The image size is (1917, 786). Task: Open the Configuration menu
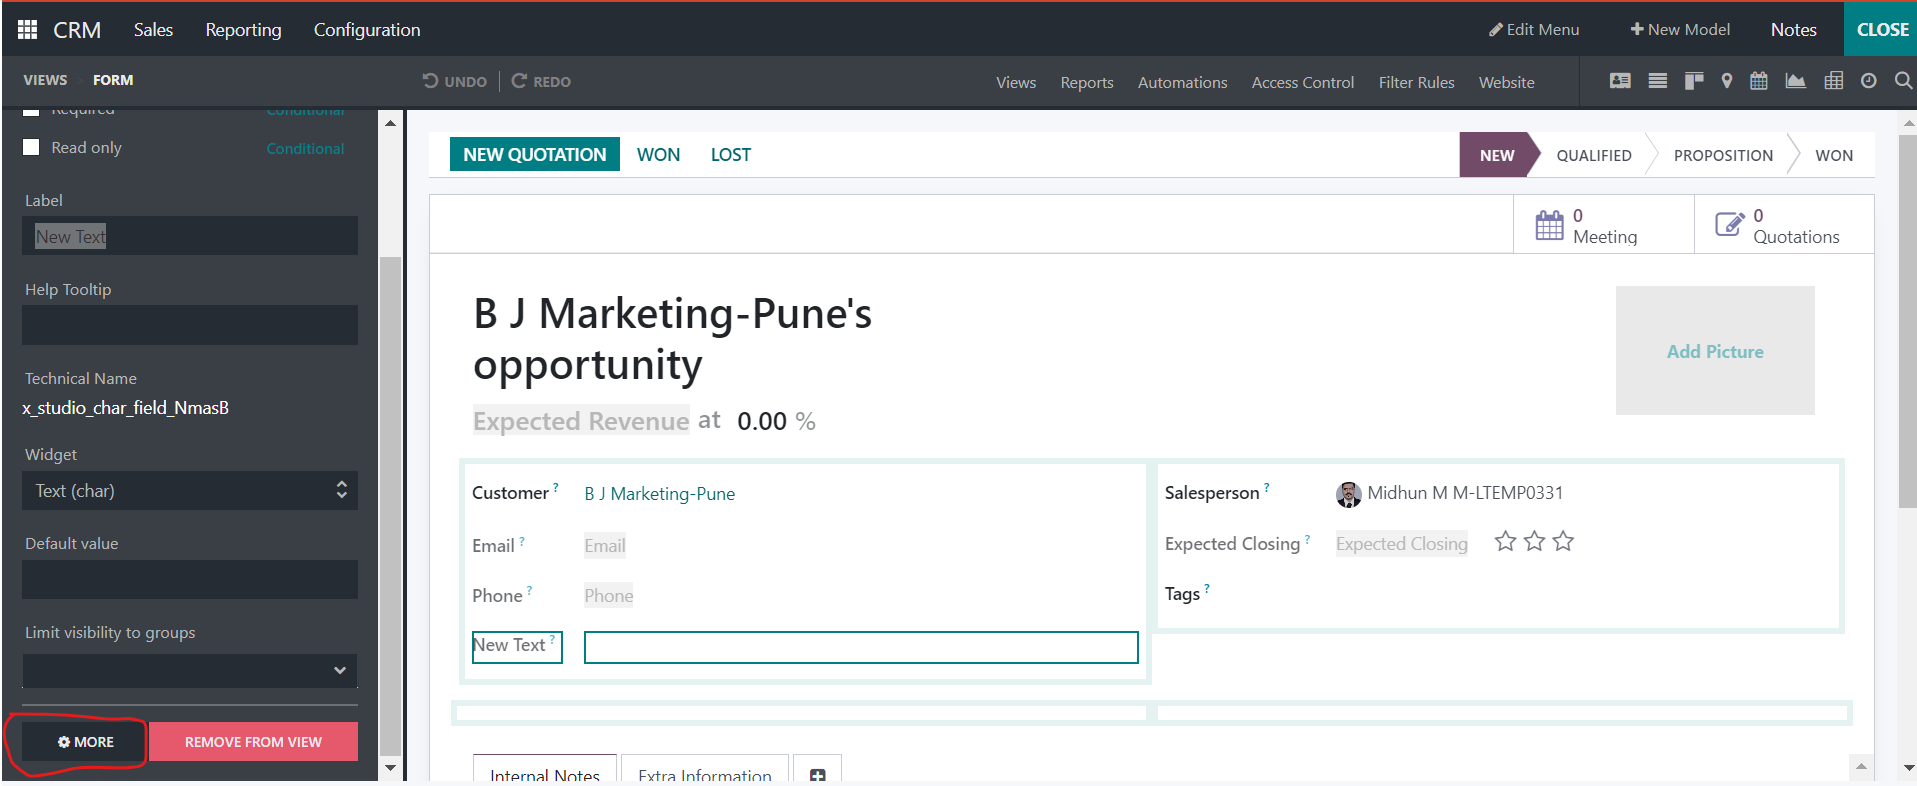coord(367,30)
